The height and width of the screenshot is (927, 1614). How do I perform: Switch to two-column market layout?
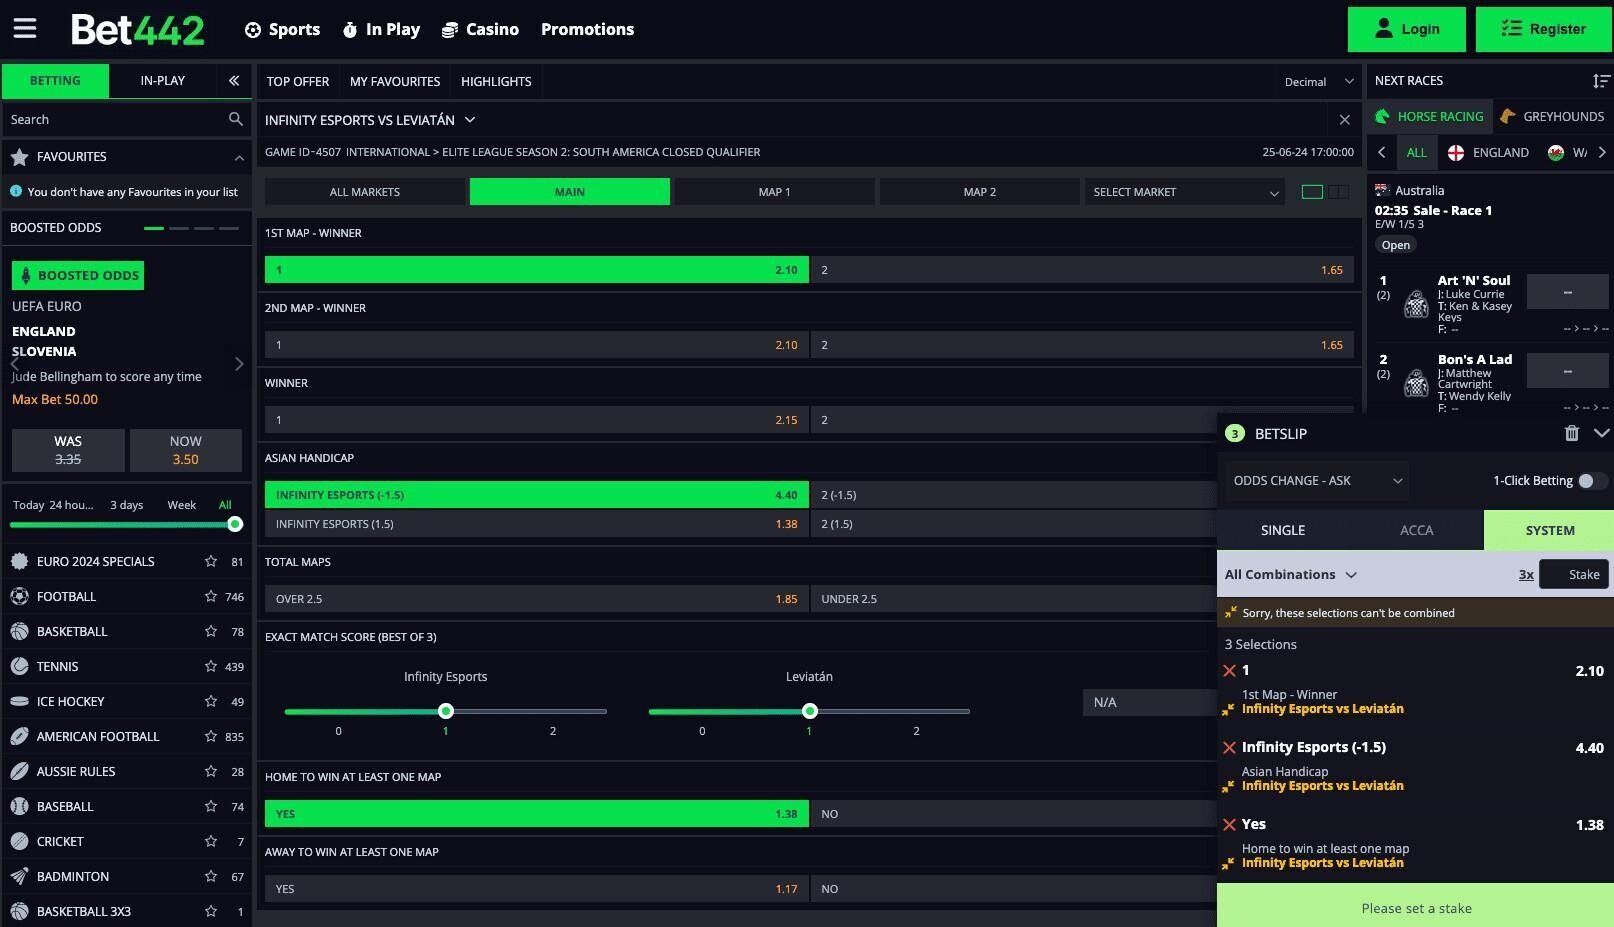pyautogui.click(x=1338, y=192)
